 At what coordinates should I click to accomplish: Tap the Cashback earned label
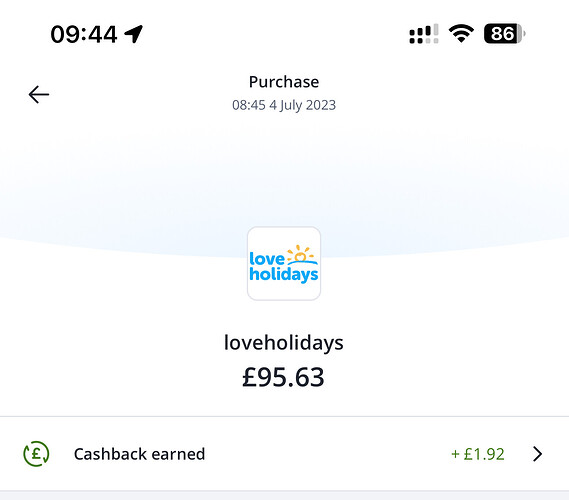(x=139, y=454)
